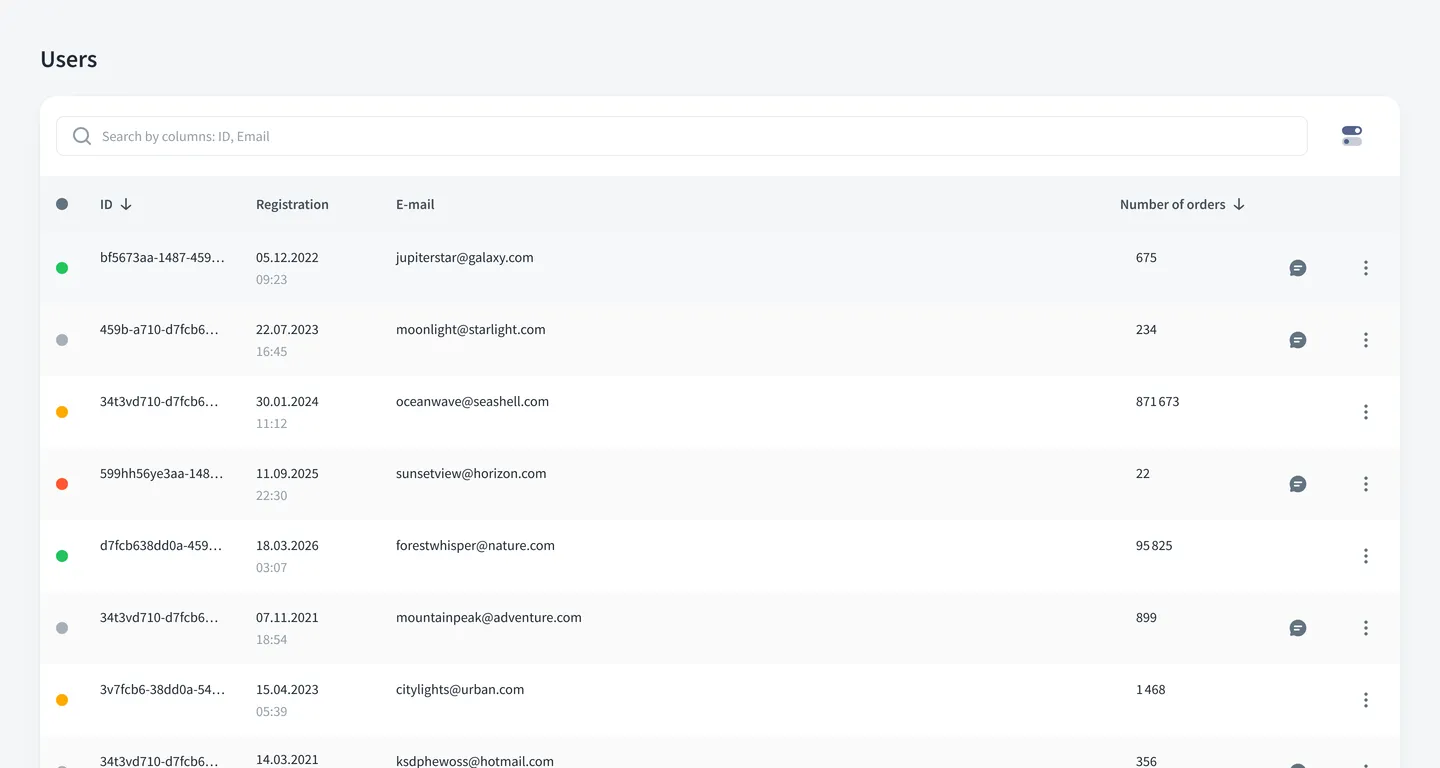Click email moonlight@starlight.com
The height and width of the screenshot is (768, 1440).
click(471, 329)
